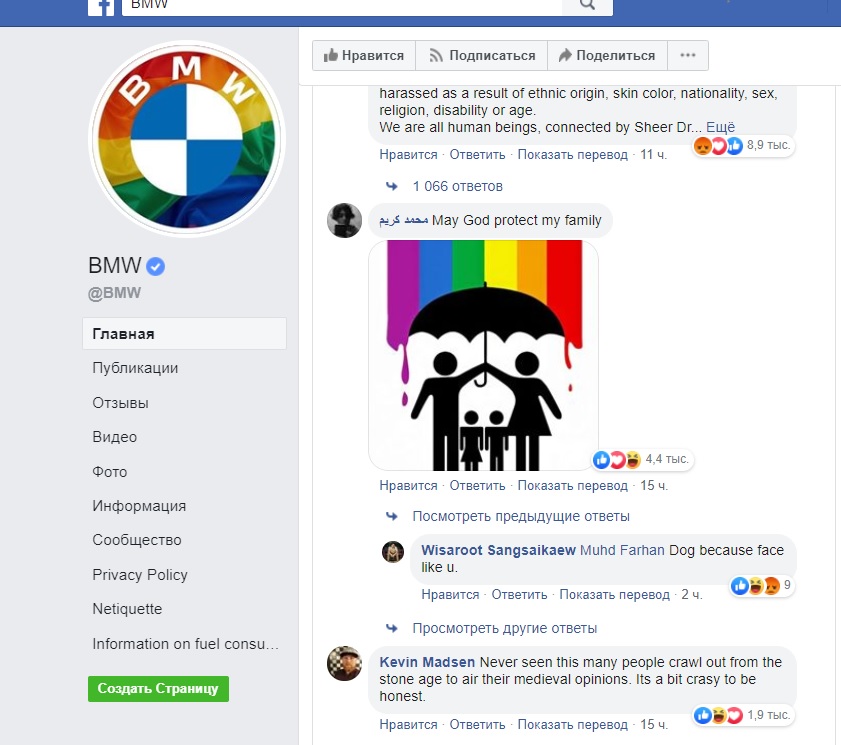Like the Kevin Madsen comment
Image resolution: width=841 pixels, height=745 pixels.
(x=408, y=725)
